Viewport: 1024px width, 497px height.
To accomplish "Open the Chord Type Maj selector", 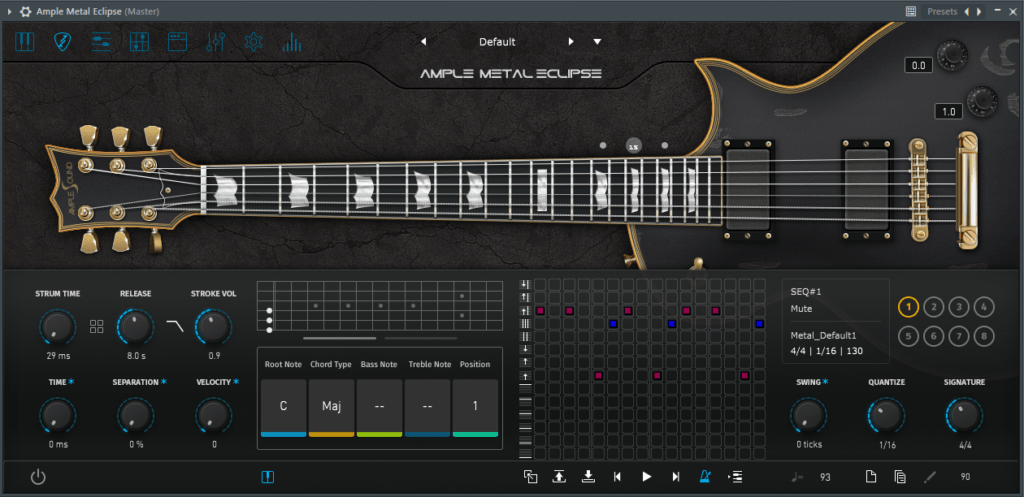I will click(332, 408).
